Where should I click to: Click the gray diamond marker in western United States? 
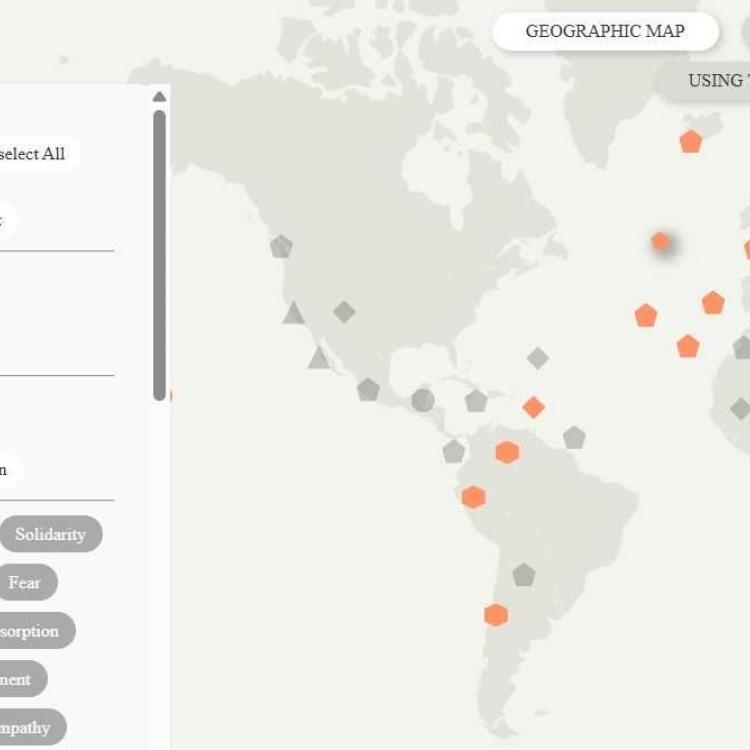(x=344, y=312)
